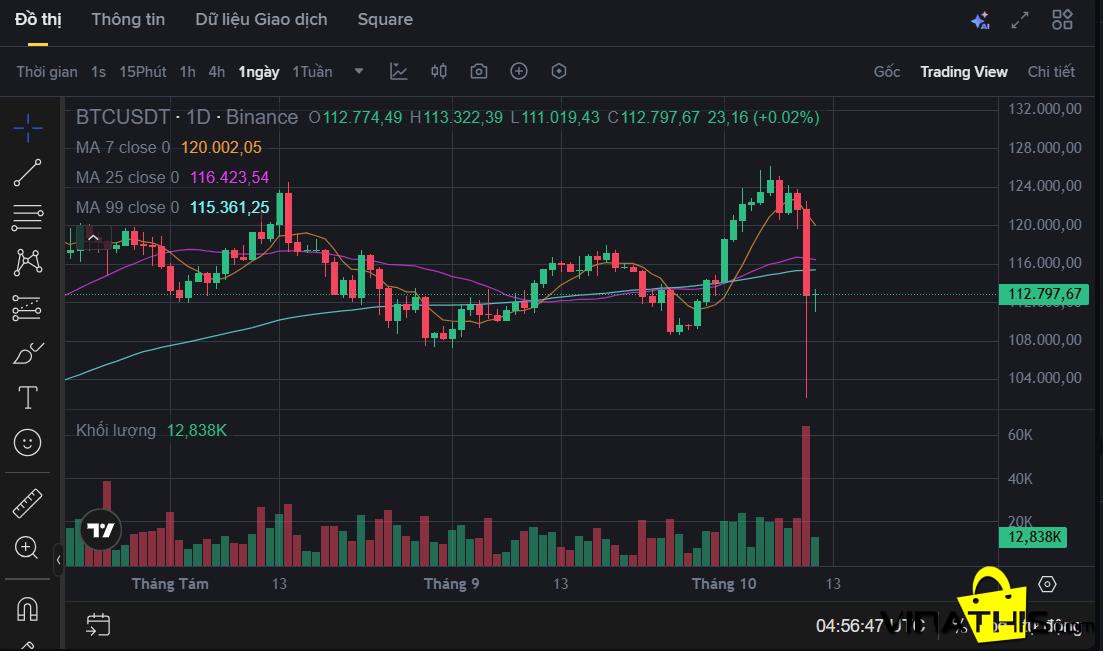Open the XABCD pattern tool
Viewport: 1103px width, 651px height.
27,261
